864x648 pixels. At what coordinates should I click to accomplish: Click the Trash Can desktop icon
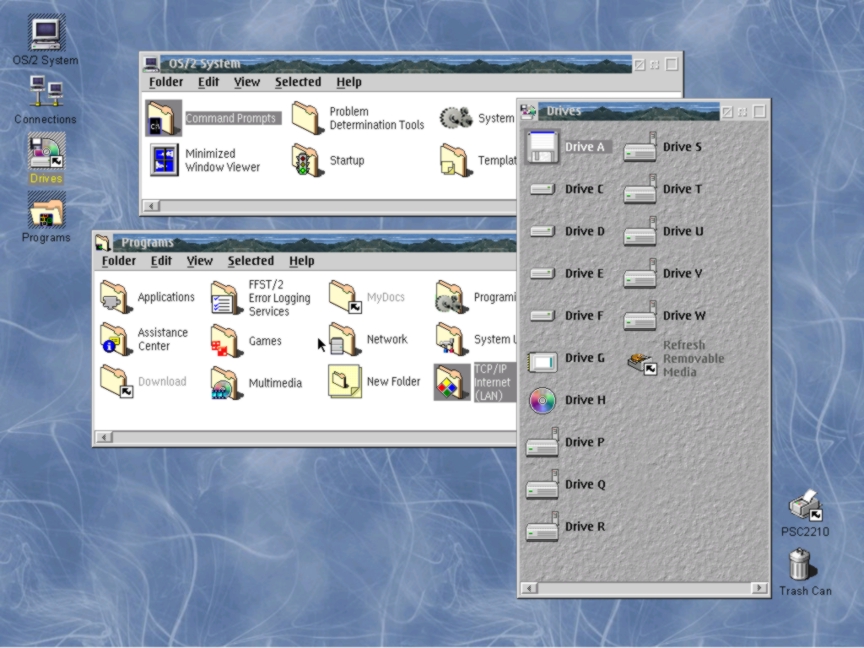point(800,565)
